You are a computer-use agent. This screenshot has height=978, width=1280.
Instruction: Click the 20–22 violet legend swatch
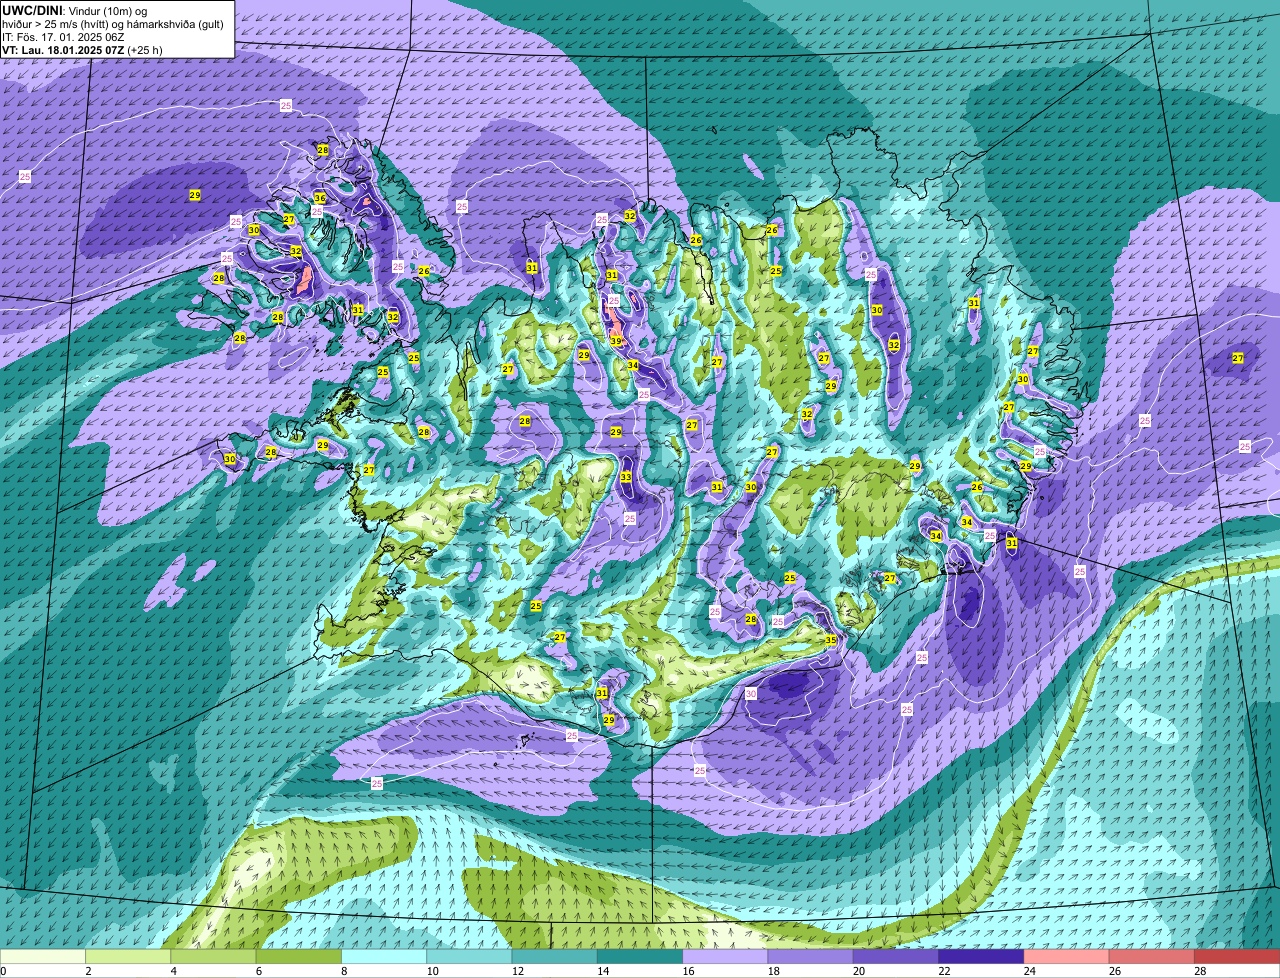896,956
